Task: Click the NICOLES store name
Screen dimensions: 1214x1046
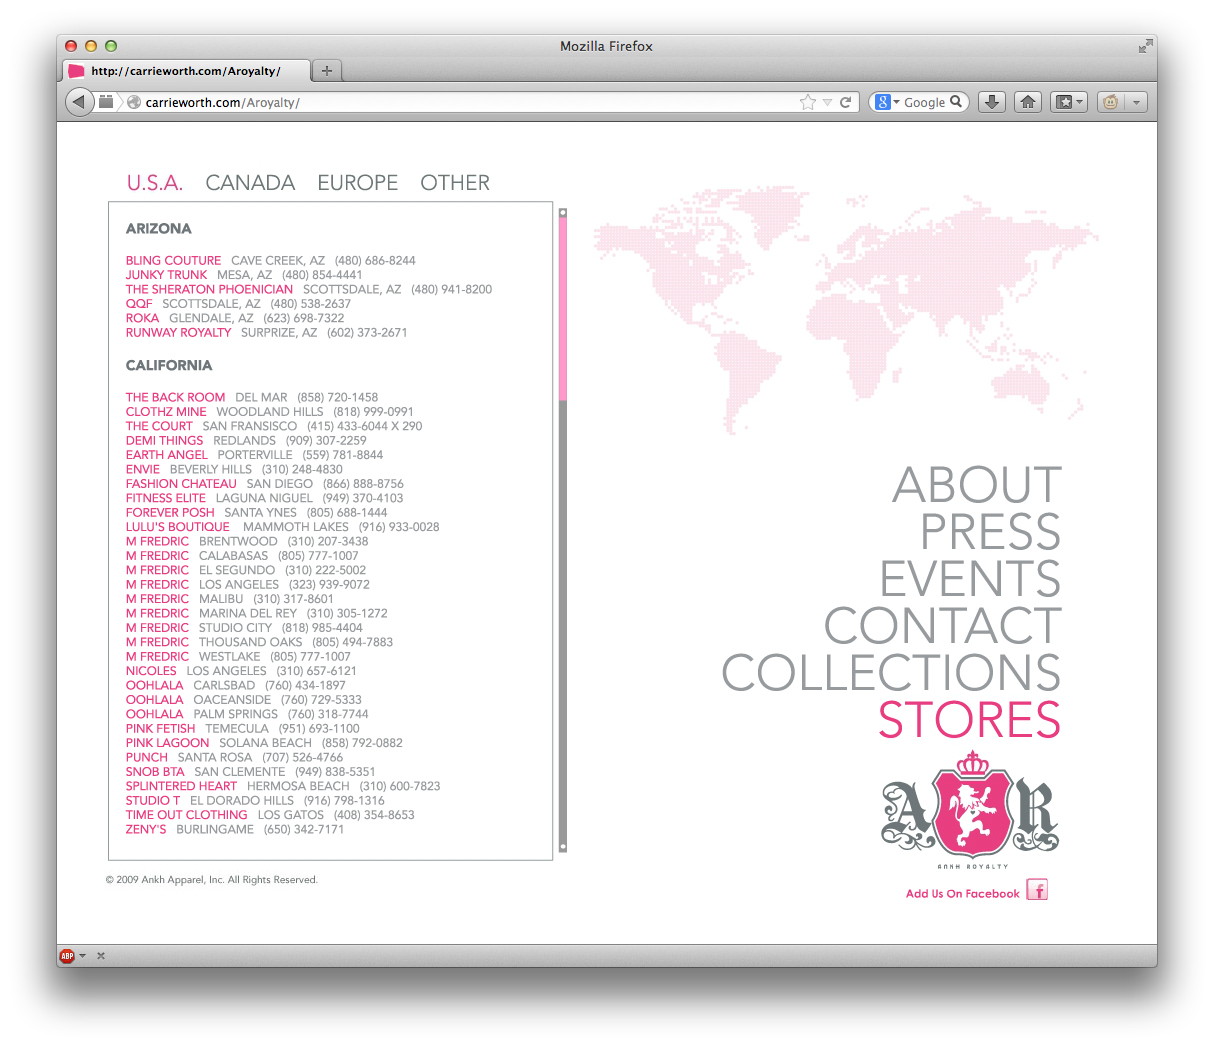Action: pyautogui.click(x=151, y=671)
